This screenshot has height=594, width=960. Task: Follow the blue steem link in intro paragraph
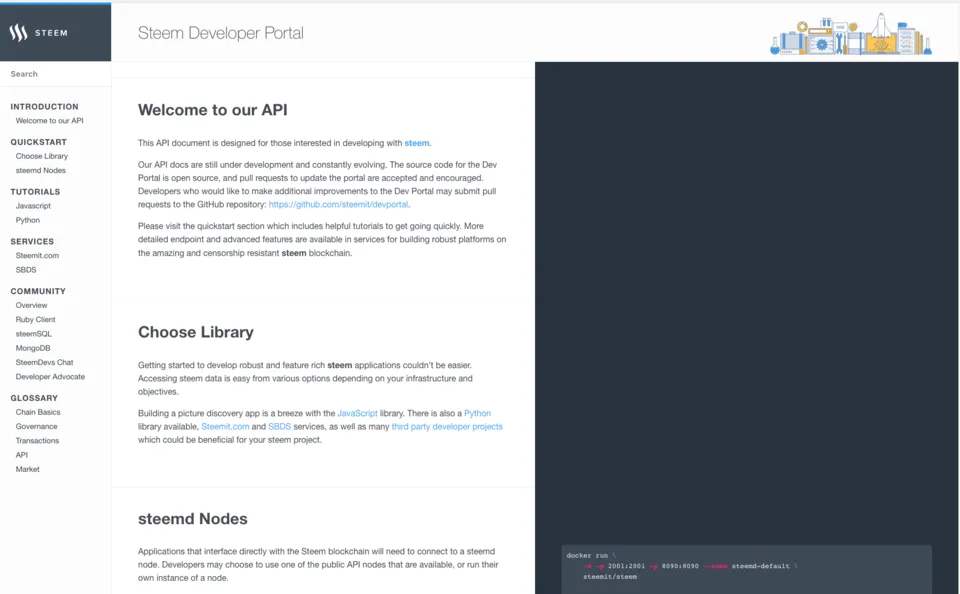(x=416, y=143)
